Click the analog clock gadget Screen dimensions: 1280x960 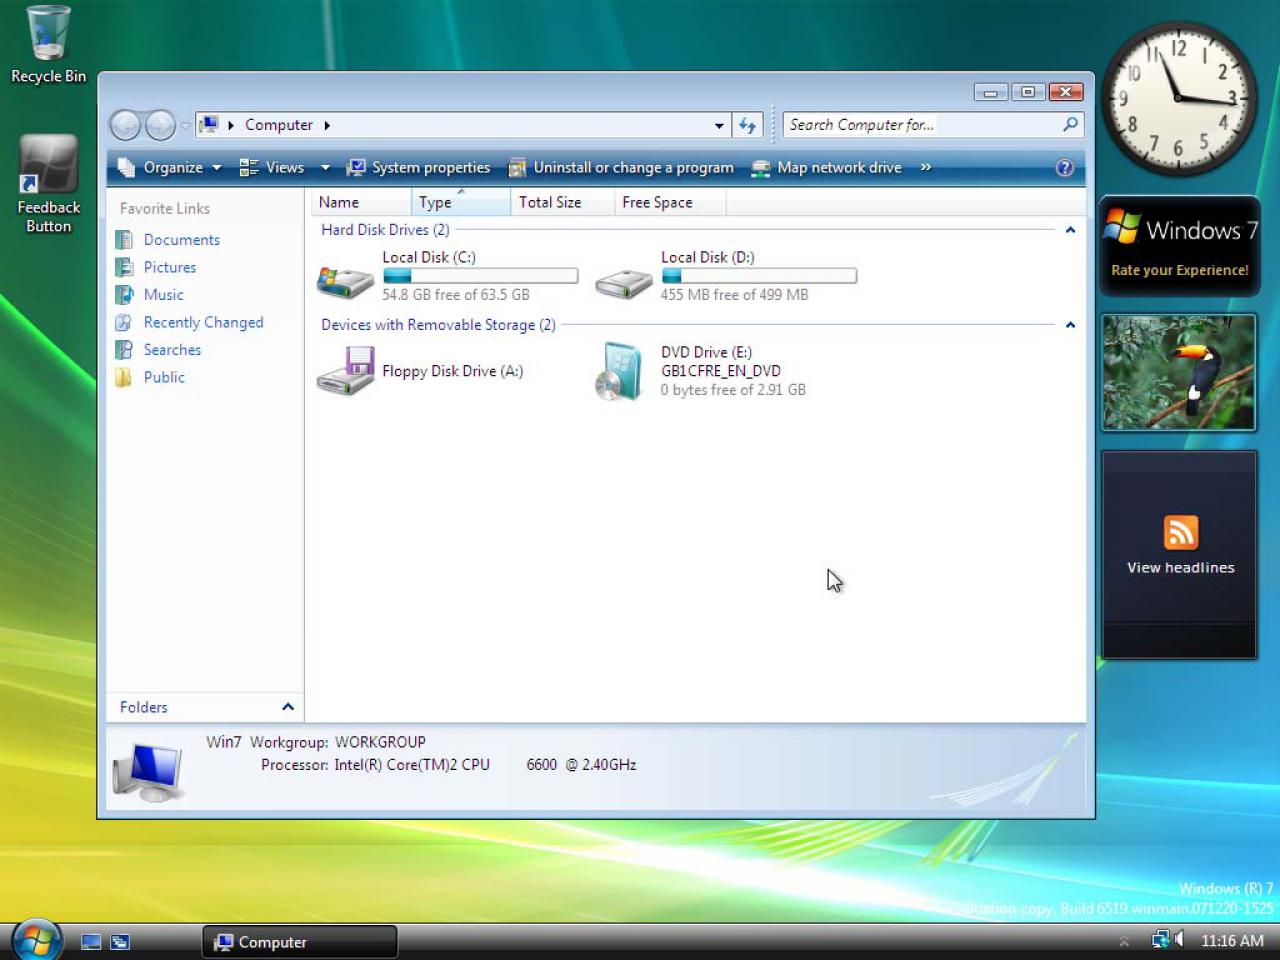[1177, 98]
